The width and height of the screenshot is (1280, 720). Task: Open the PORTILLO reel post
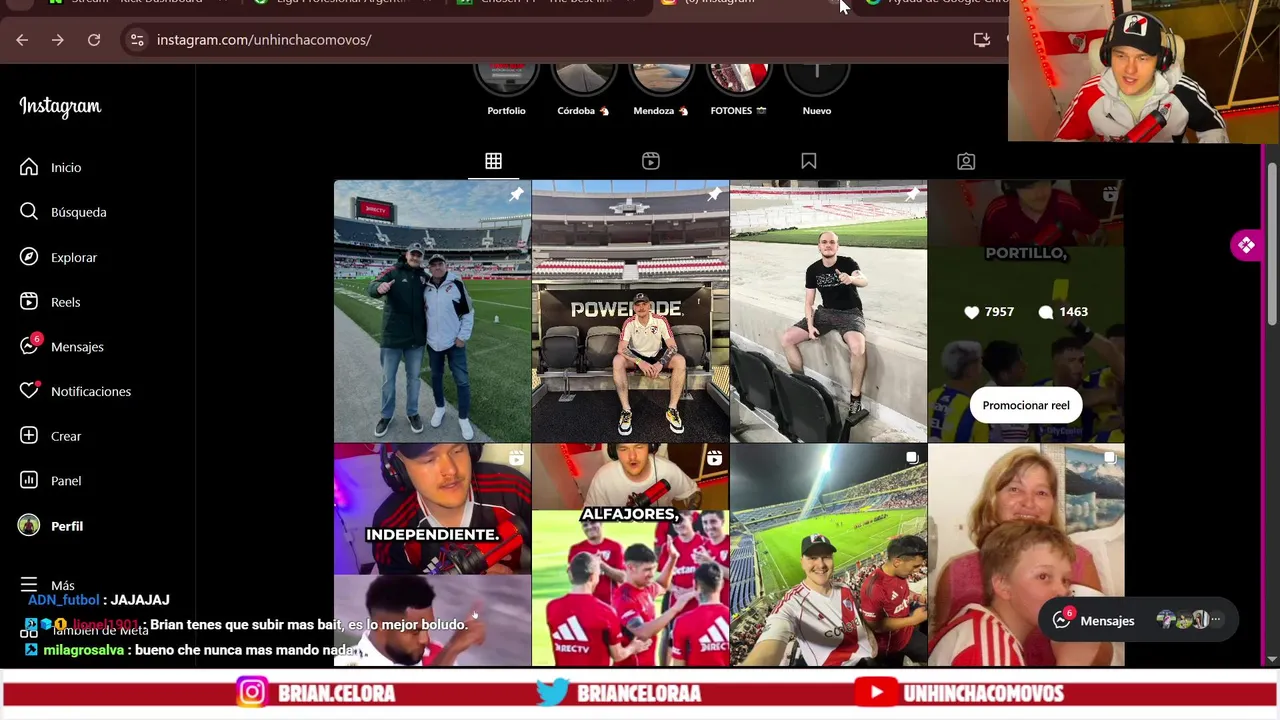pos(1026,311)
